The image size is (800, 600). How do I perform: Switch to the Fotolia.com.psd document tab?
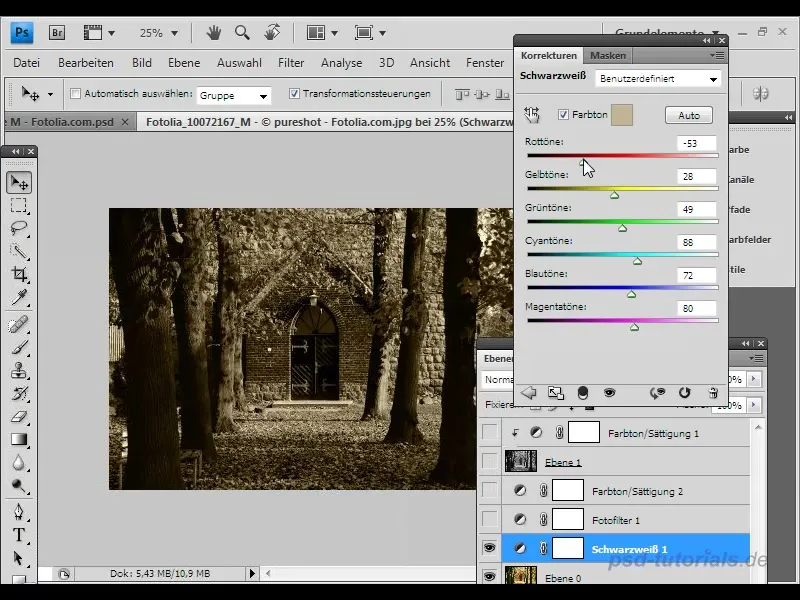[x=71, y=122]
